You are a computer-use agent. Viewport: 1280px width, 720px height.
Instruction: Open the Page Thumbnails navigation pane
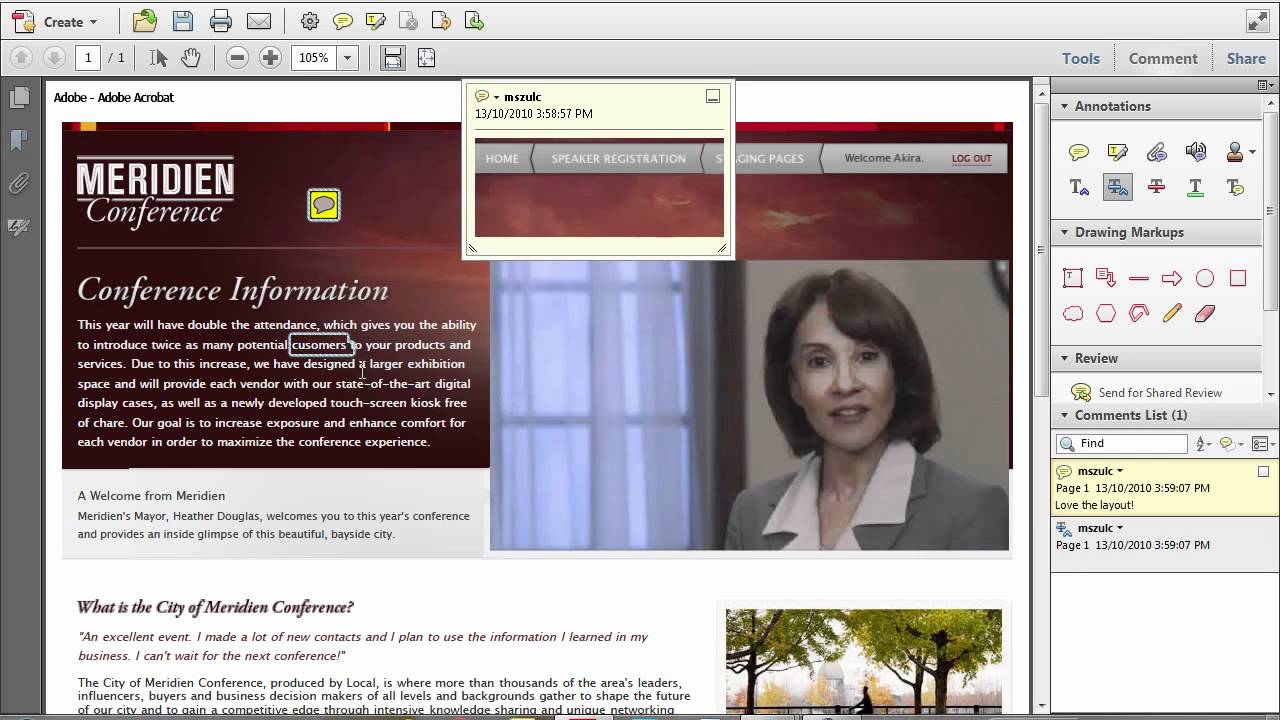[x=19, y=97]
